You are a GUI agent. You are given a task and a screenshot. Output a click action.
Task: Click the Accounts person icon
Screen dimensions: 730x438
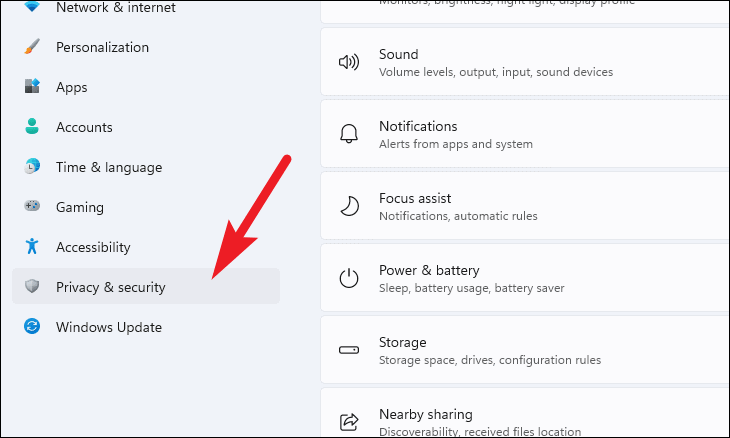click(x=32, y=126)
